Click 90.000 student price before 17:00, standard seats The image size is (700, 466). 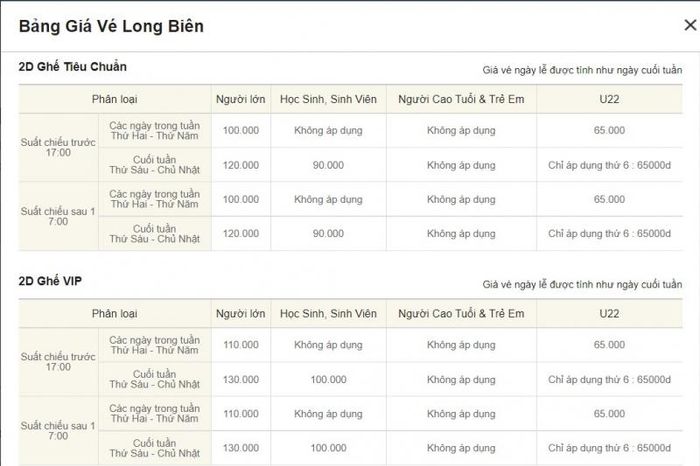pos(328,165)
